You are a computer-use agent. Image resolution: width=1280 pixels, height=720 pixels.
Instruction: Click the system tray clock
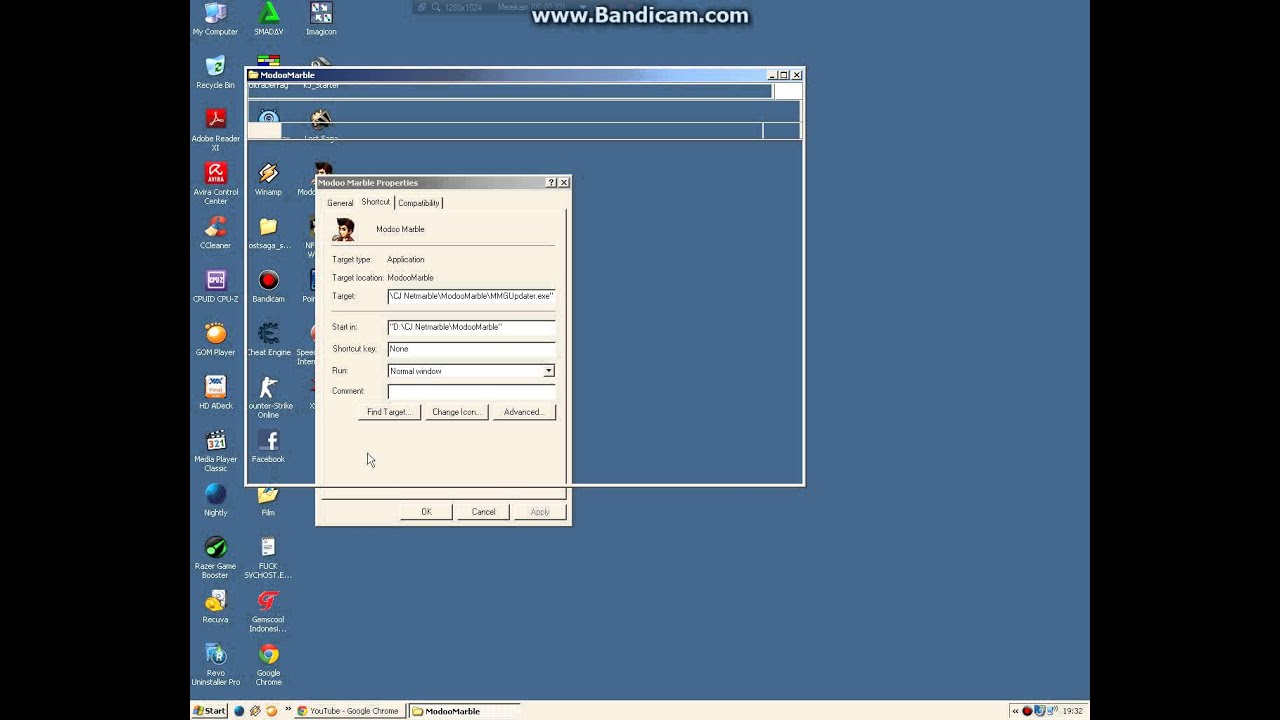(x=1072, y=711)
